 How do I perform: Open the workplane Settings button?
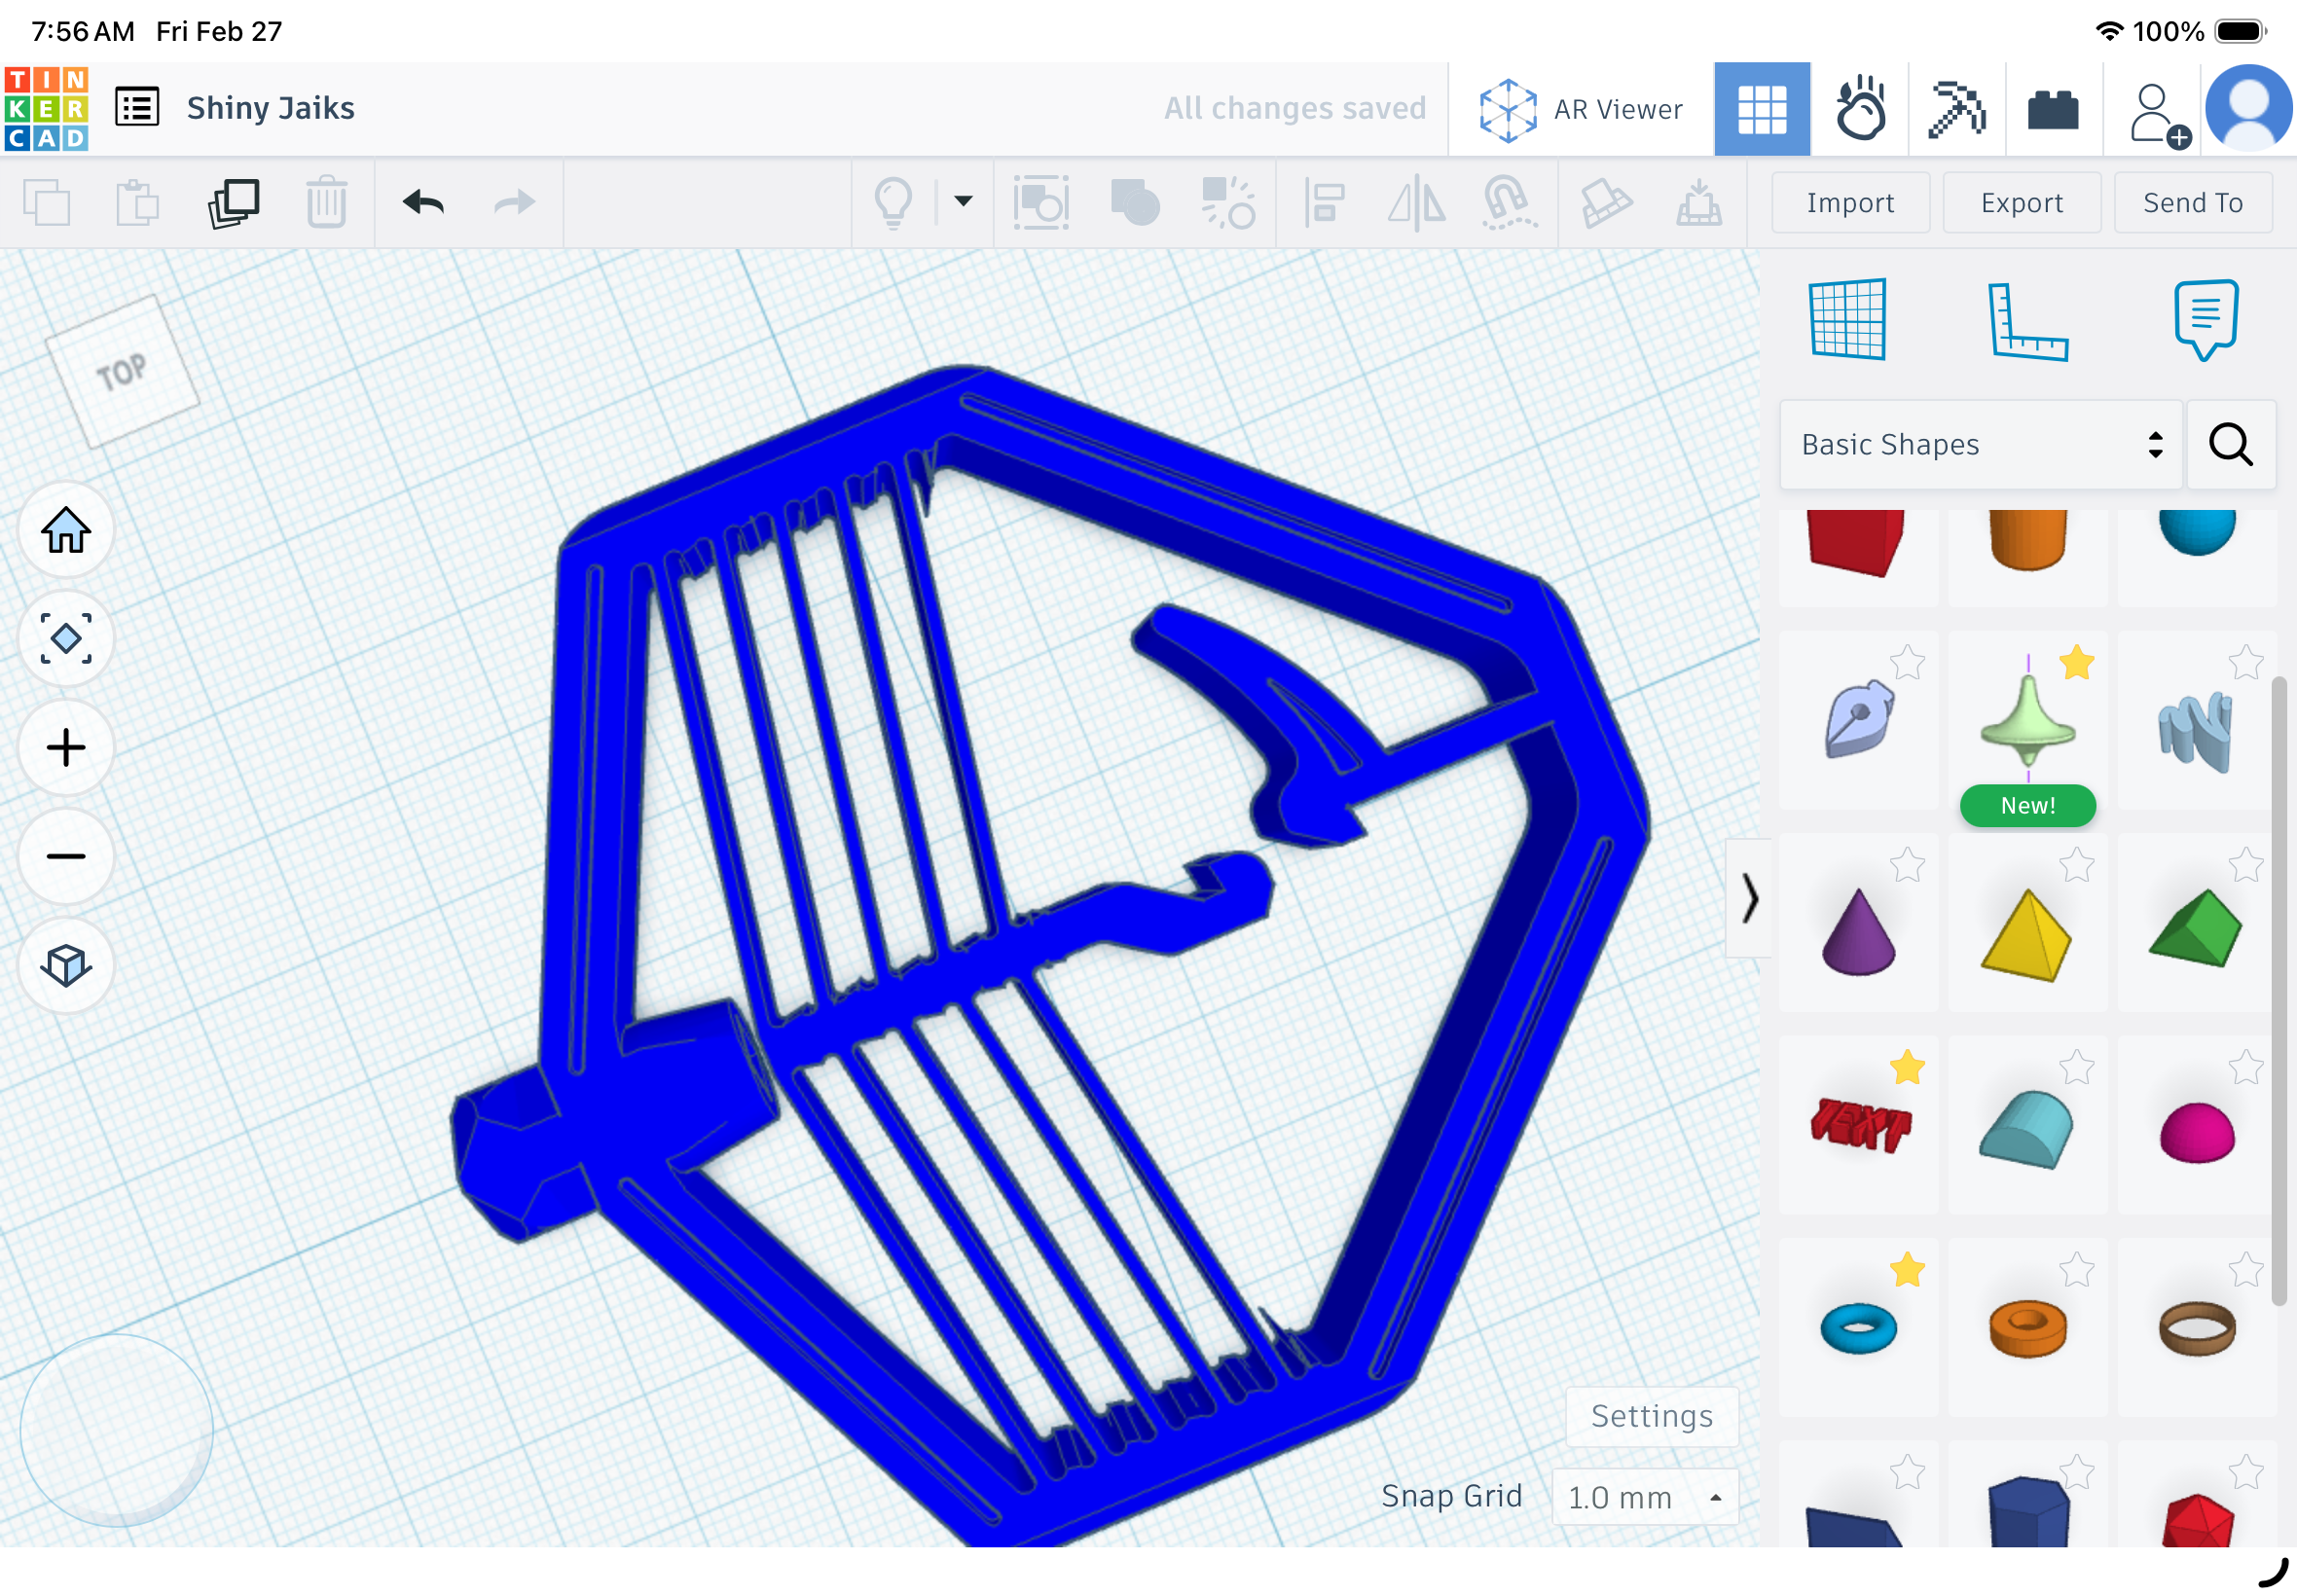pos(1652,1417)
